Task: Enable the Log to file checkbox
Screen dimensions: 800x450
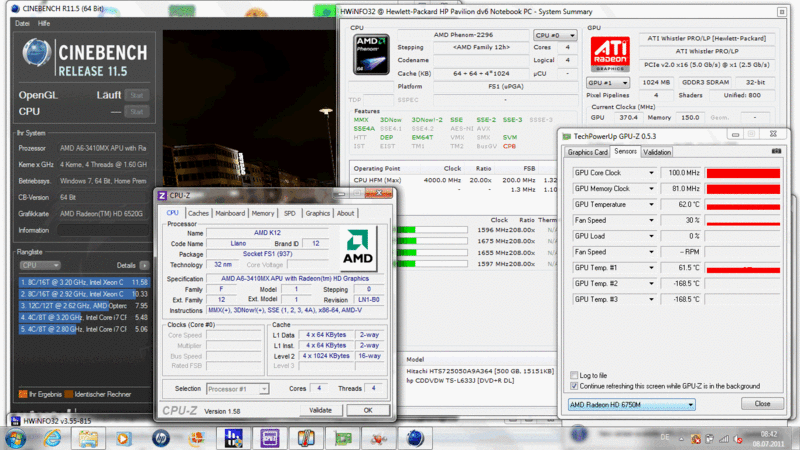Action: pos(573,375)
